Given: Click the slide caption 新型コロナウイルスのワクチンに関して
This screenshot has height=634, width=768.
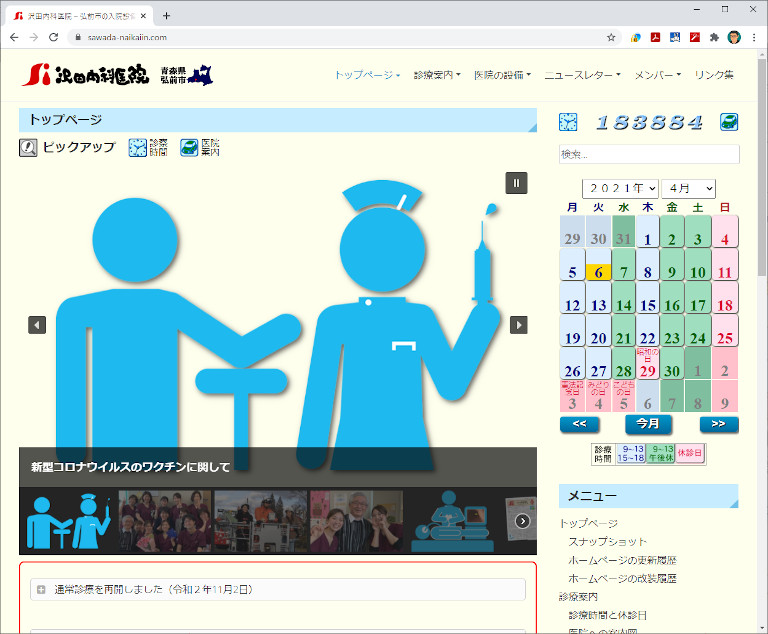Looking at the screenshot, I should coord(130,467).
